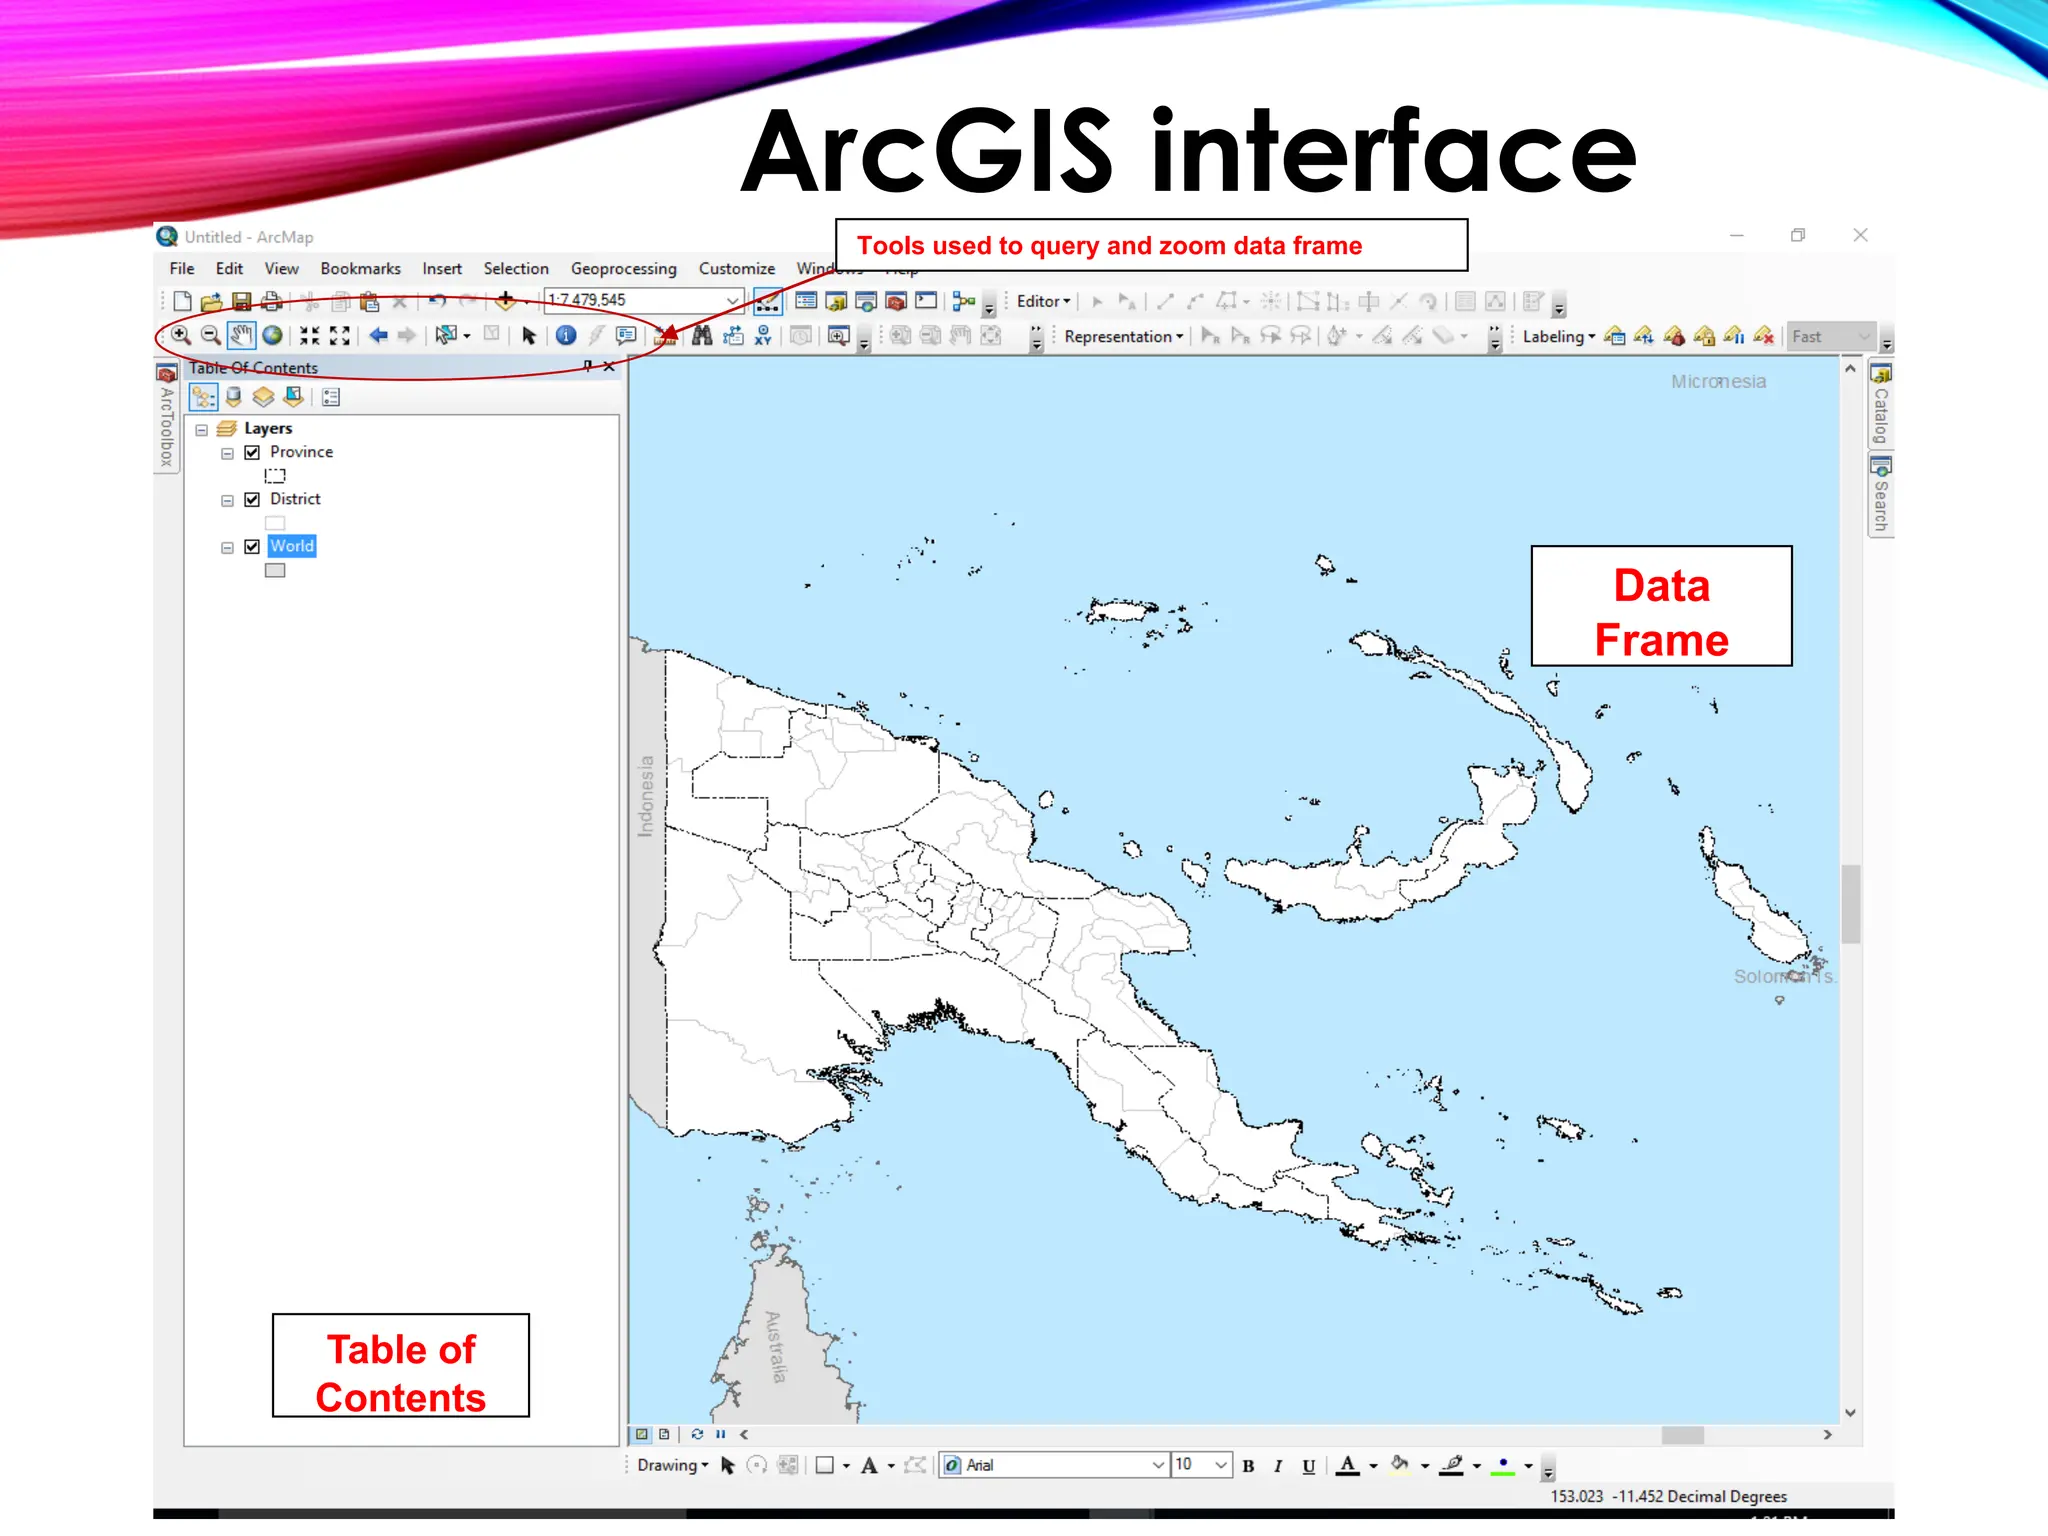Click the Lock Labels icon

click(1704, 336)
